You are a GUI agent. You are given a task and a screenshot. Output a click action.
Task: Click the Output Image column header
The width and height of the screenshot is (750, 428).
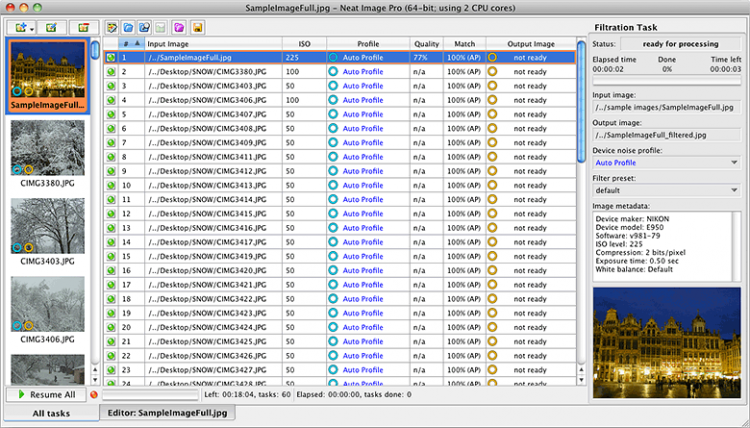click(531, 44)
